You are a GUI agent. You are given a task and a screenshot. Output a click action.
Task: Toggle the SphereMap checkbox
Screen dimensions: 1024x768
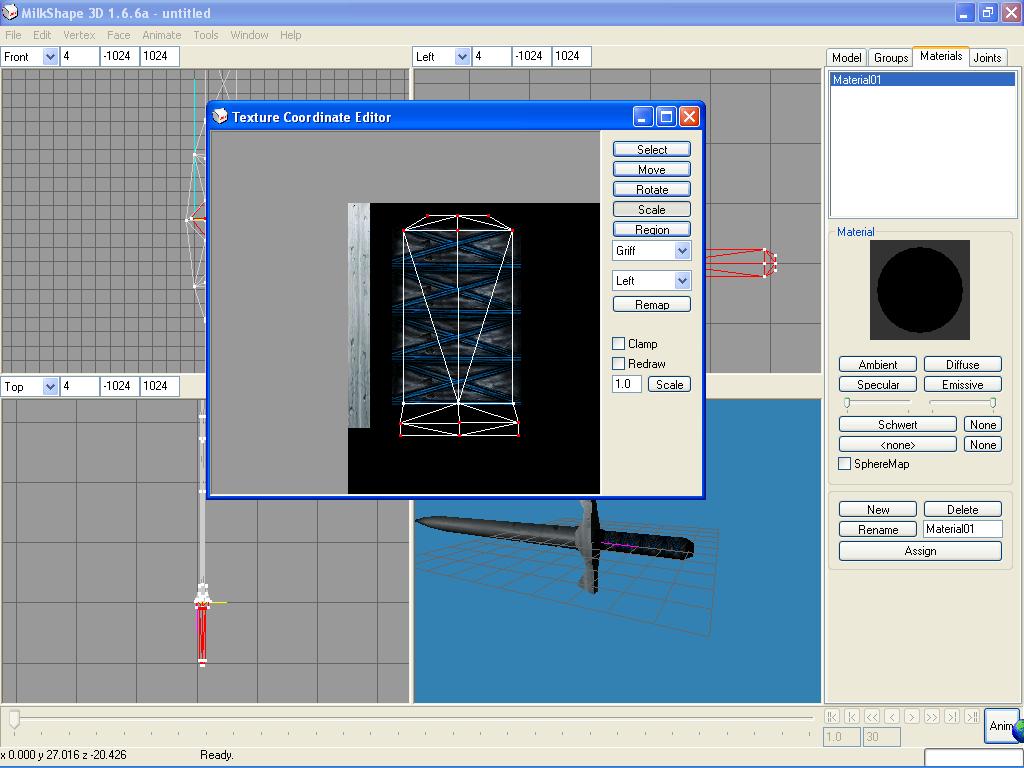click(845, 463)
